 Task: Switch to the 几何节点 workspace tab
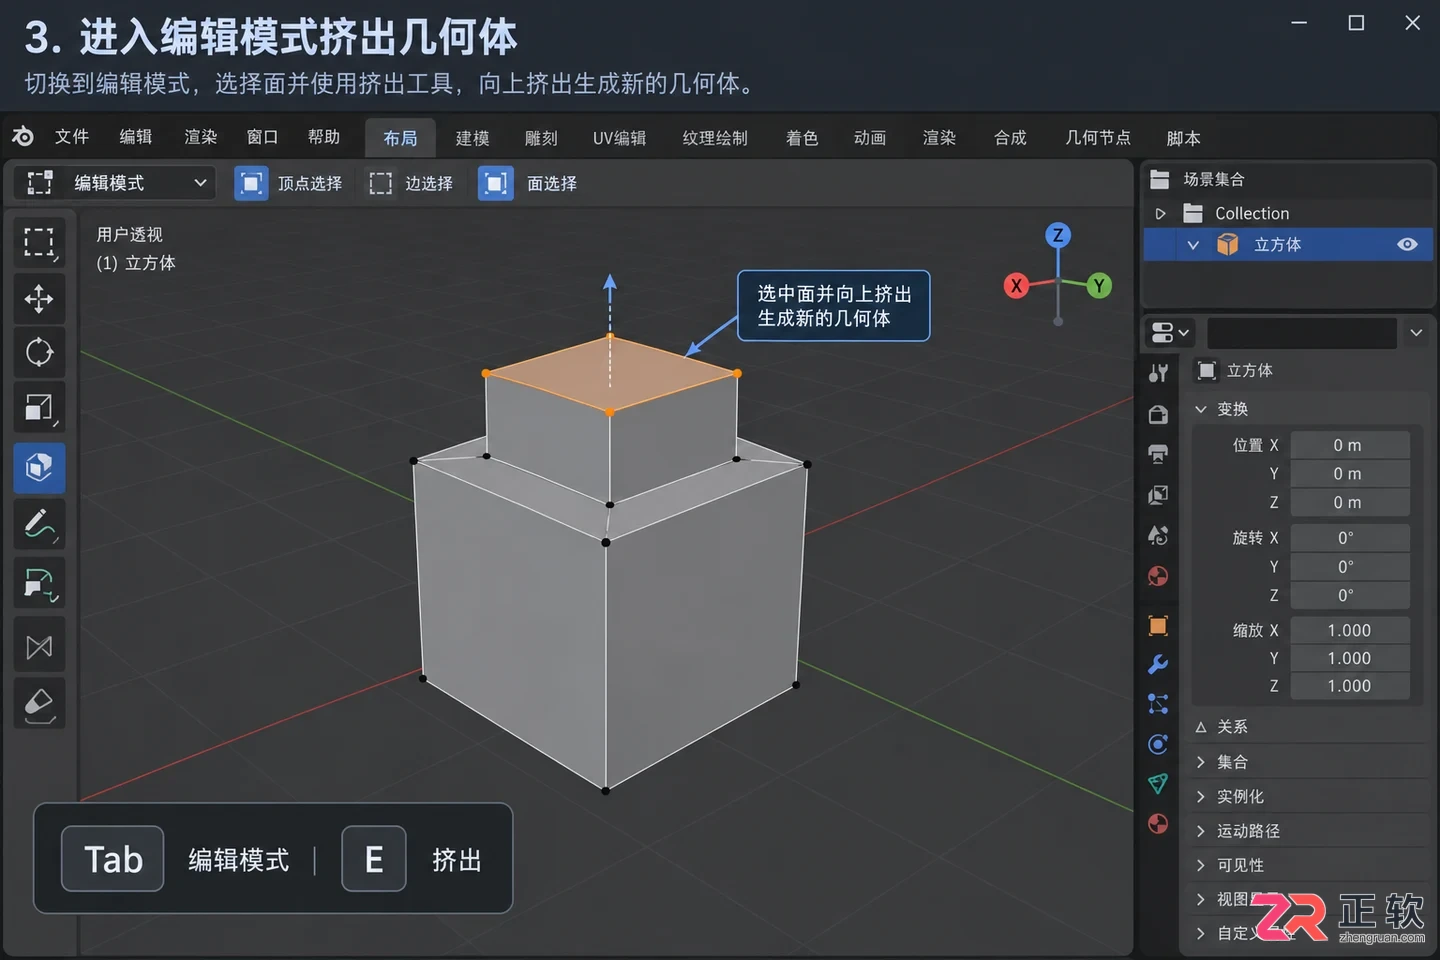1097,138
